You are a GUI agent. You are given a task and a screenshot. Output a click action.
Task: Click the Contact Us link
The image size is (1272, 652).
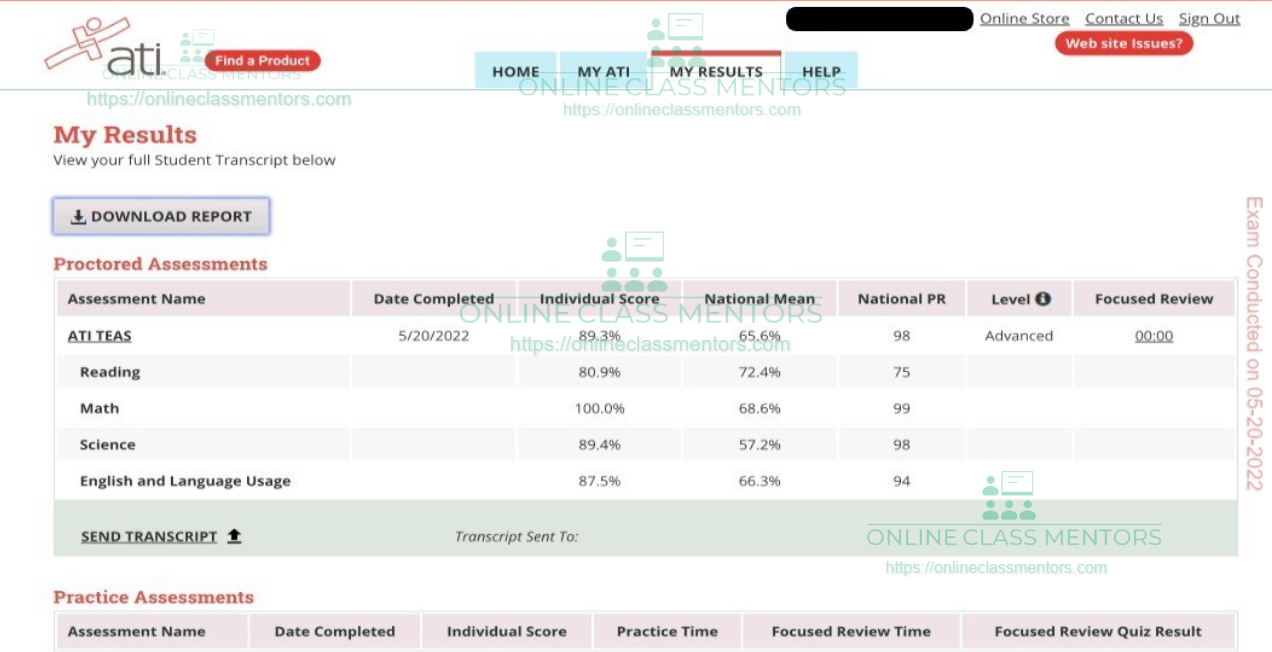coord(1123,19)
